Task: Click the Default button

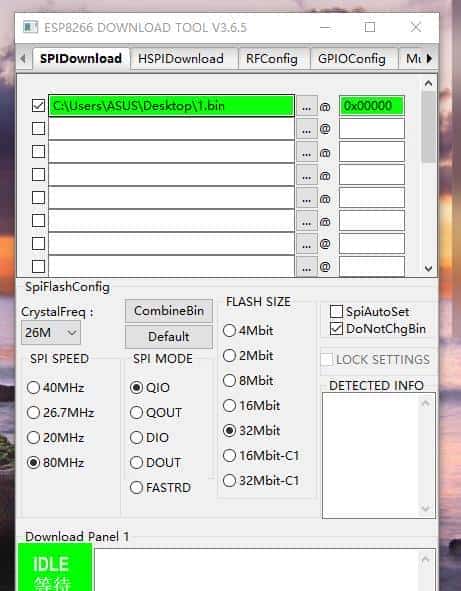Action: coord(169,336)
